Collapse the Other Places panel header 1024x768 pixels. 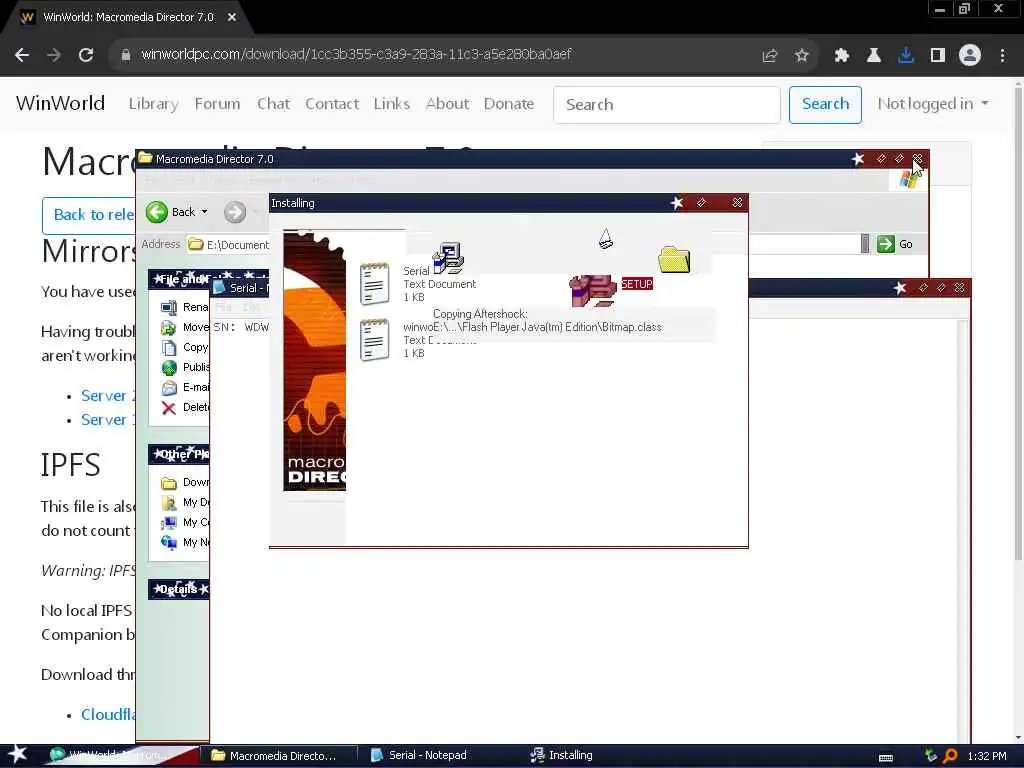179,454
